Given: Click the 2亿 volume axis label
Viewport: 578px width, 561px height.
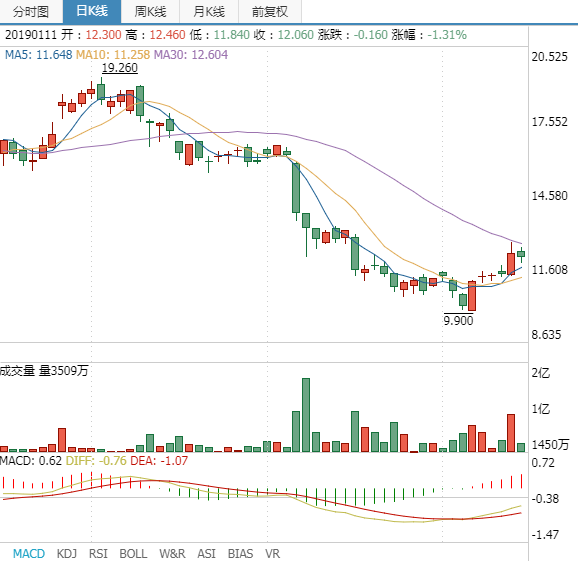Looking at the screenshot, I should click(540, 373).
